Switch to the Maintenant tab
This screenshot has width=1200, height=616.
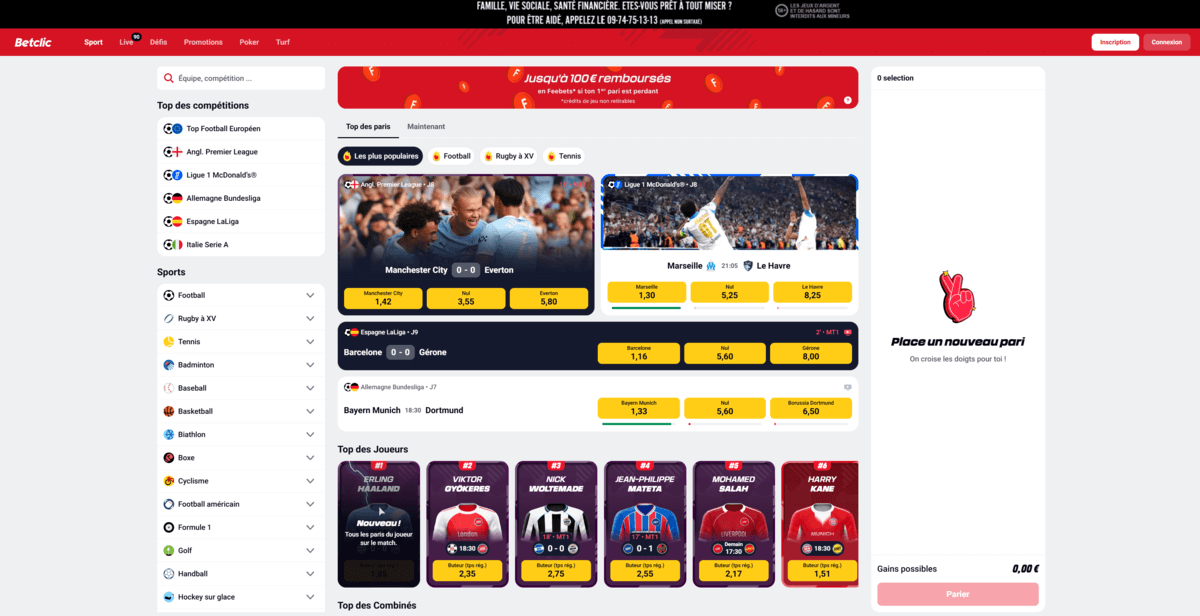point(426,127)
